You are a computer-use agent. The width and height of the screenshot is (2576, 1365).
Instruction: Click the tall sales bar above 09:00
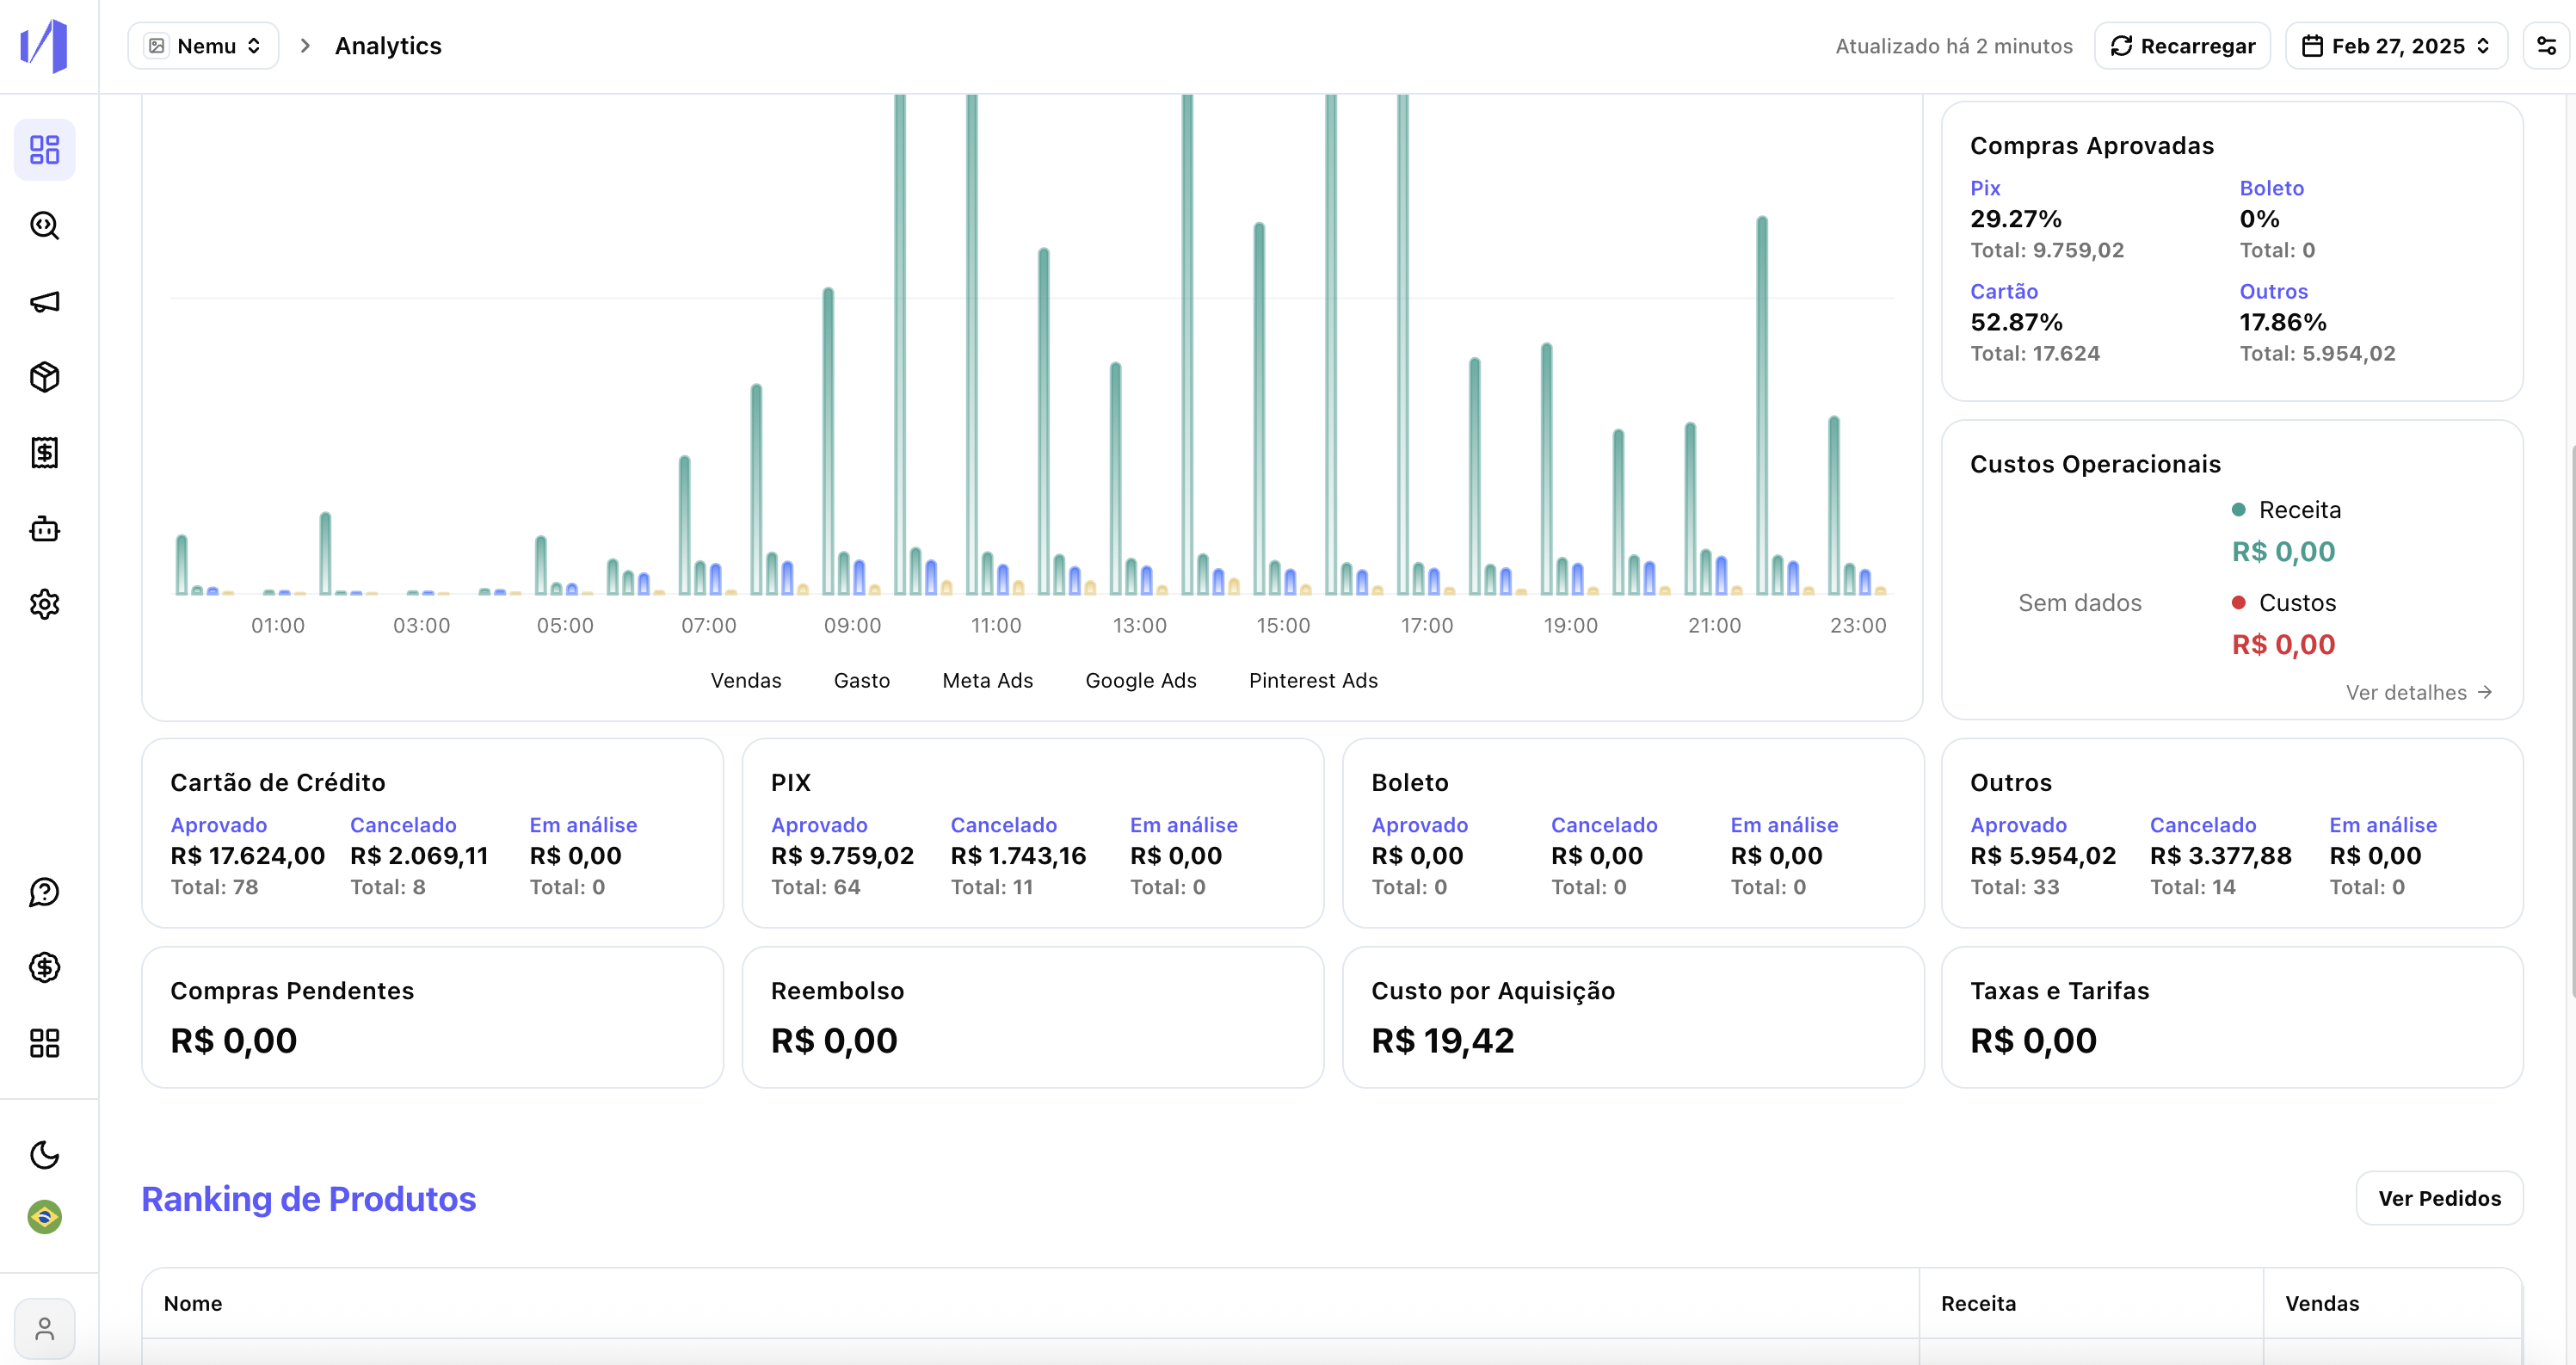point(828,441)
